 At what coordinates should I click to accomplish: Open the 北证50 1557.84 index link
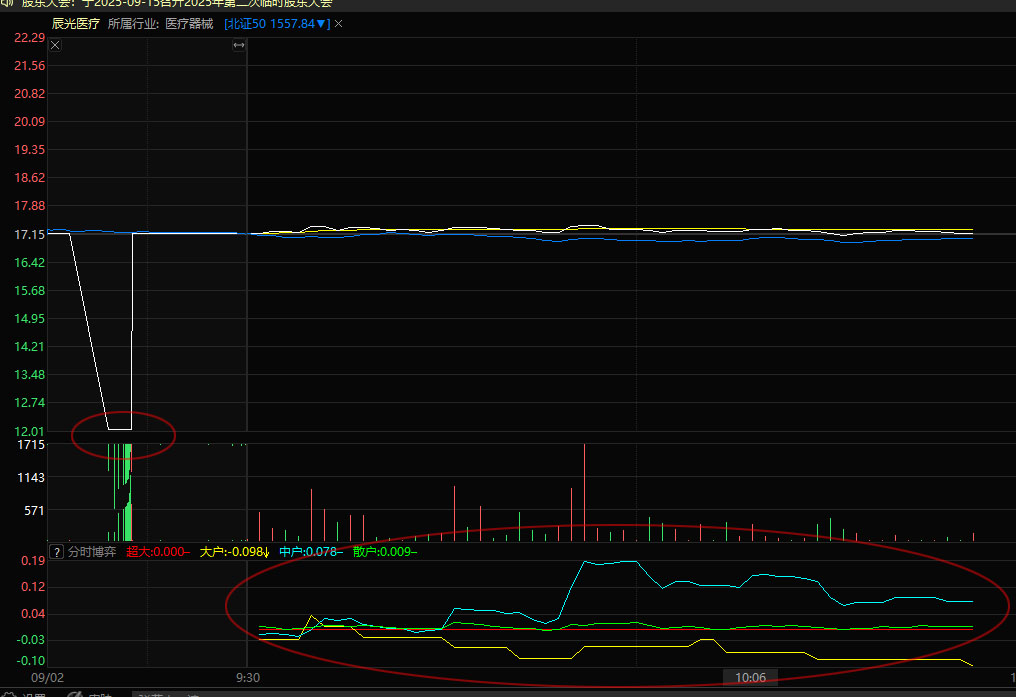pos(277,24)
